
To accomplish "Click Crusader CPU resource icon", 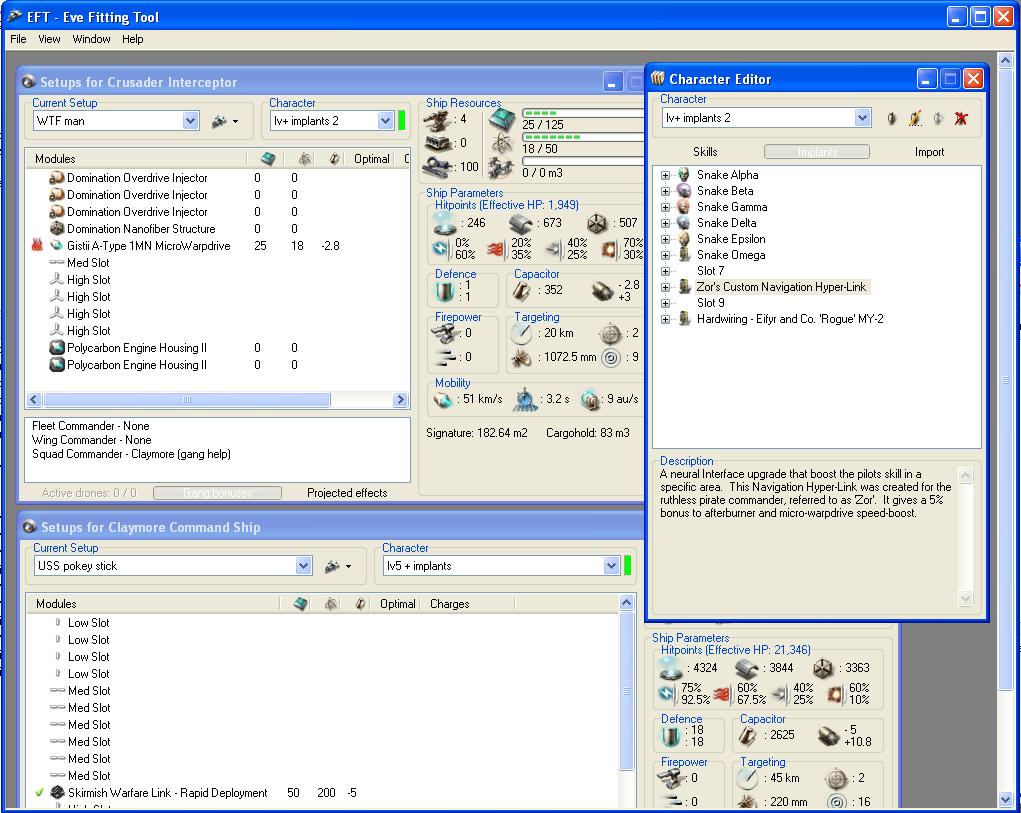I will (501, 119).
